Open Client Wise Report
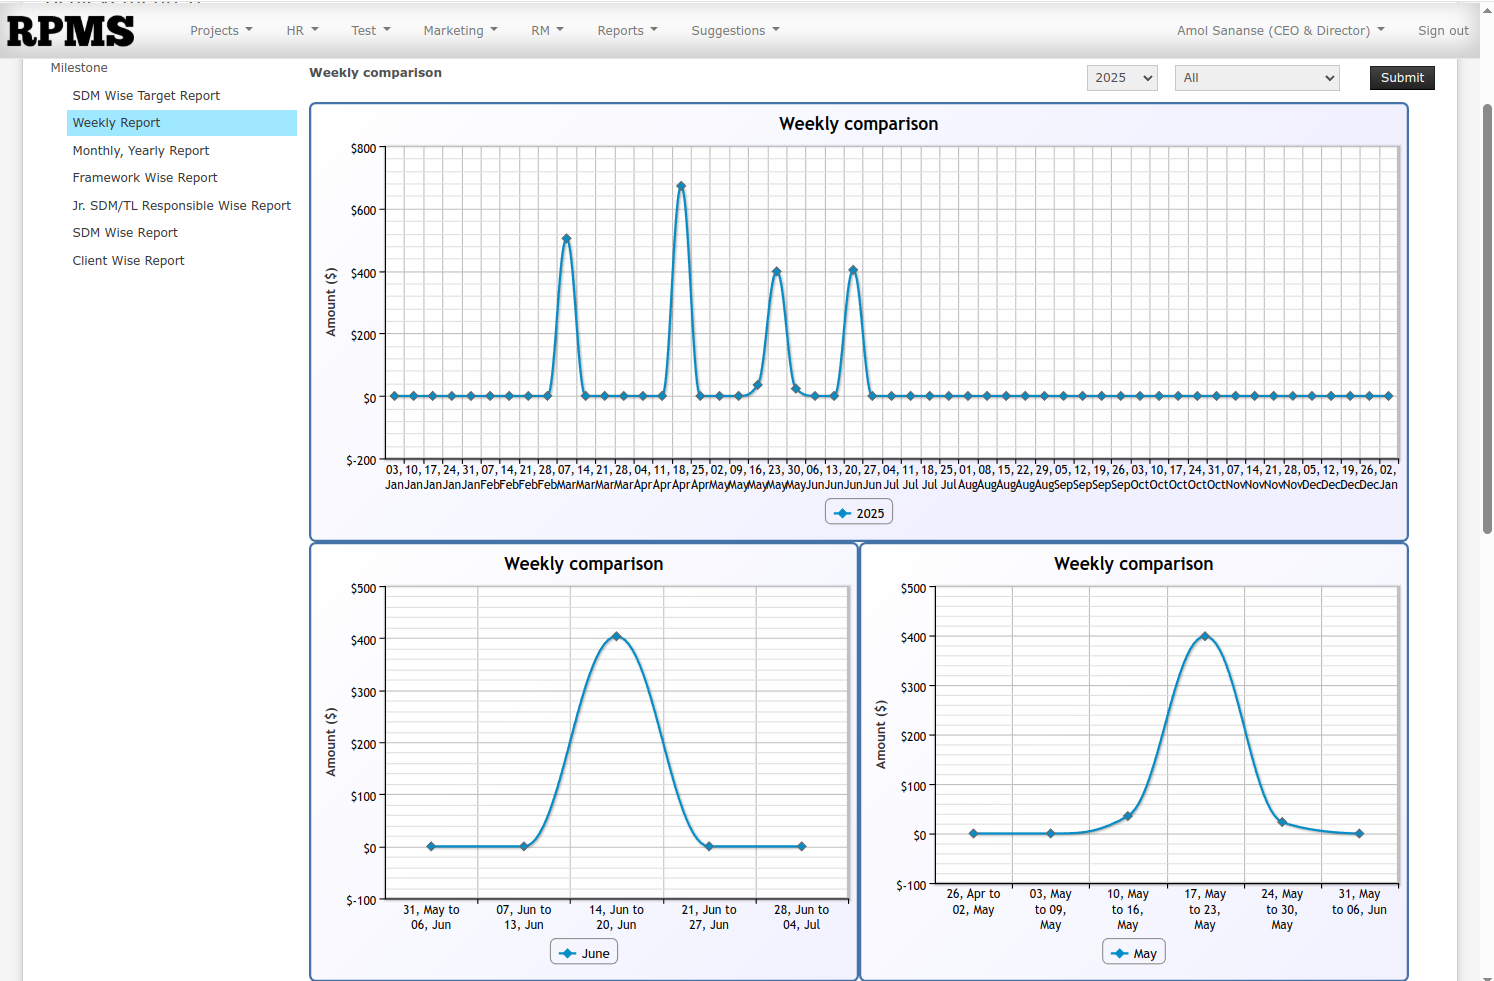The height and width of the screenshot is (981, 1494). click(128, 261)
